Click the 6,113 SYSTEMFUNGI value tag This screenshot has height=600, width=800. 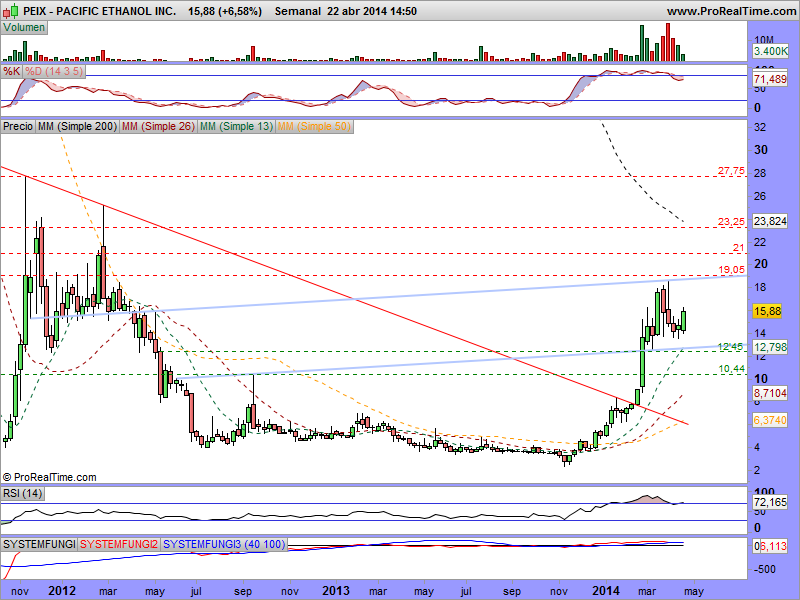[x=773, y=546]
